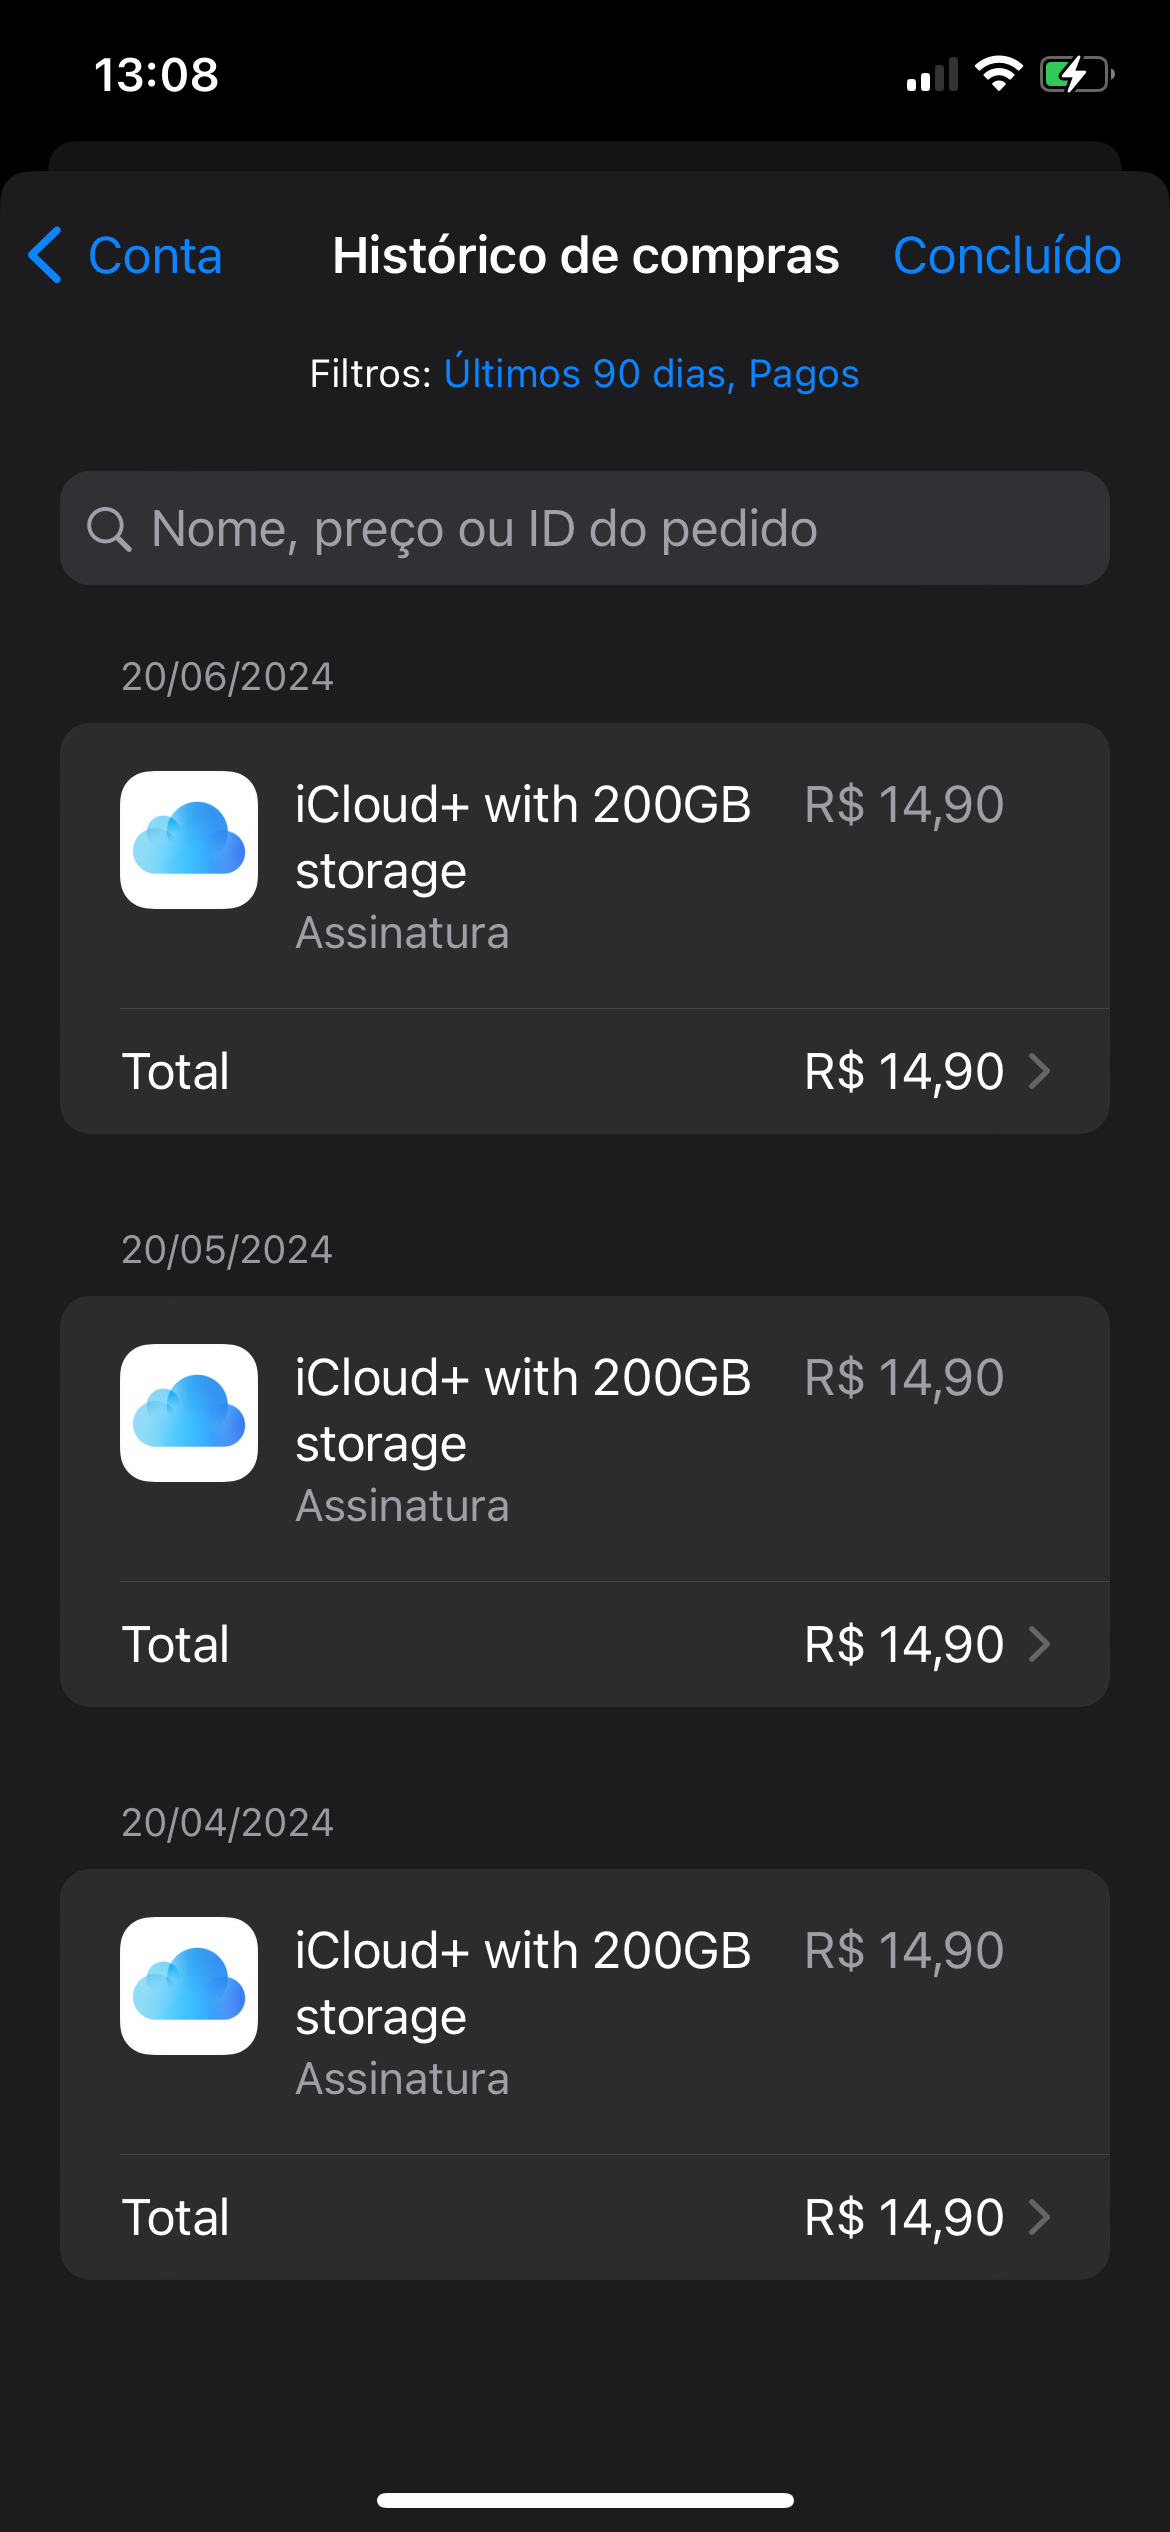Open May iCloud+ with 200GB storage item

coord(523,1411)
